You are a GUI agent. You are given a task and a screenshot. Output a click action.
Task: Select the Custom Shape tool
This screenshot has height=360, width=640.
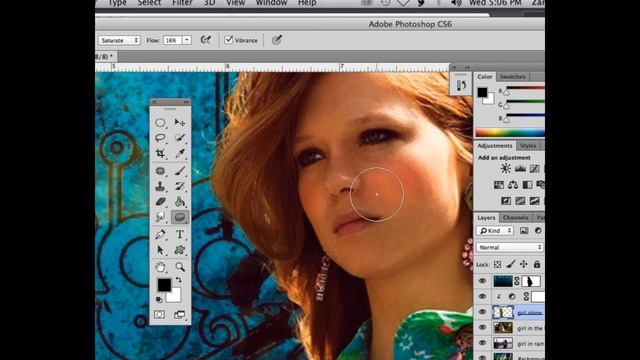[x=180, y=250]
